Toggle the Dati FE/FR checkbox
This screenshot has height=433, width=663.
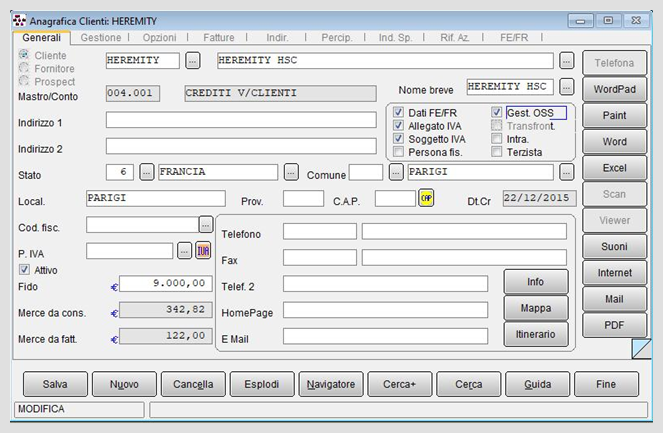coord(398,112)
